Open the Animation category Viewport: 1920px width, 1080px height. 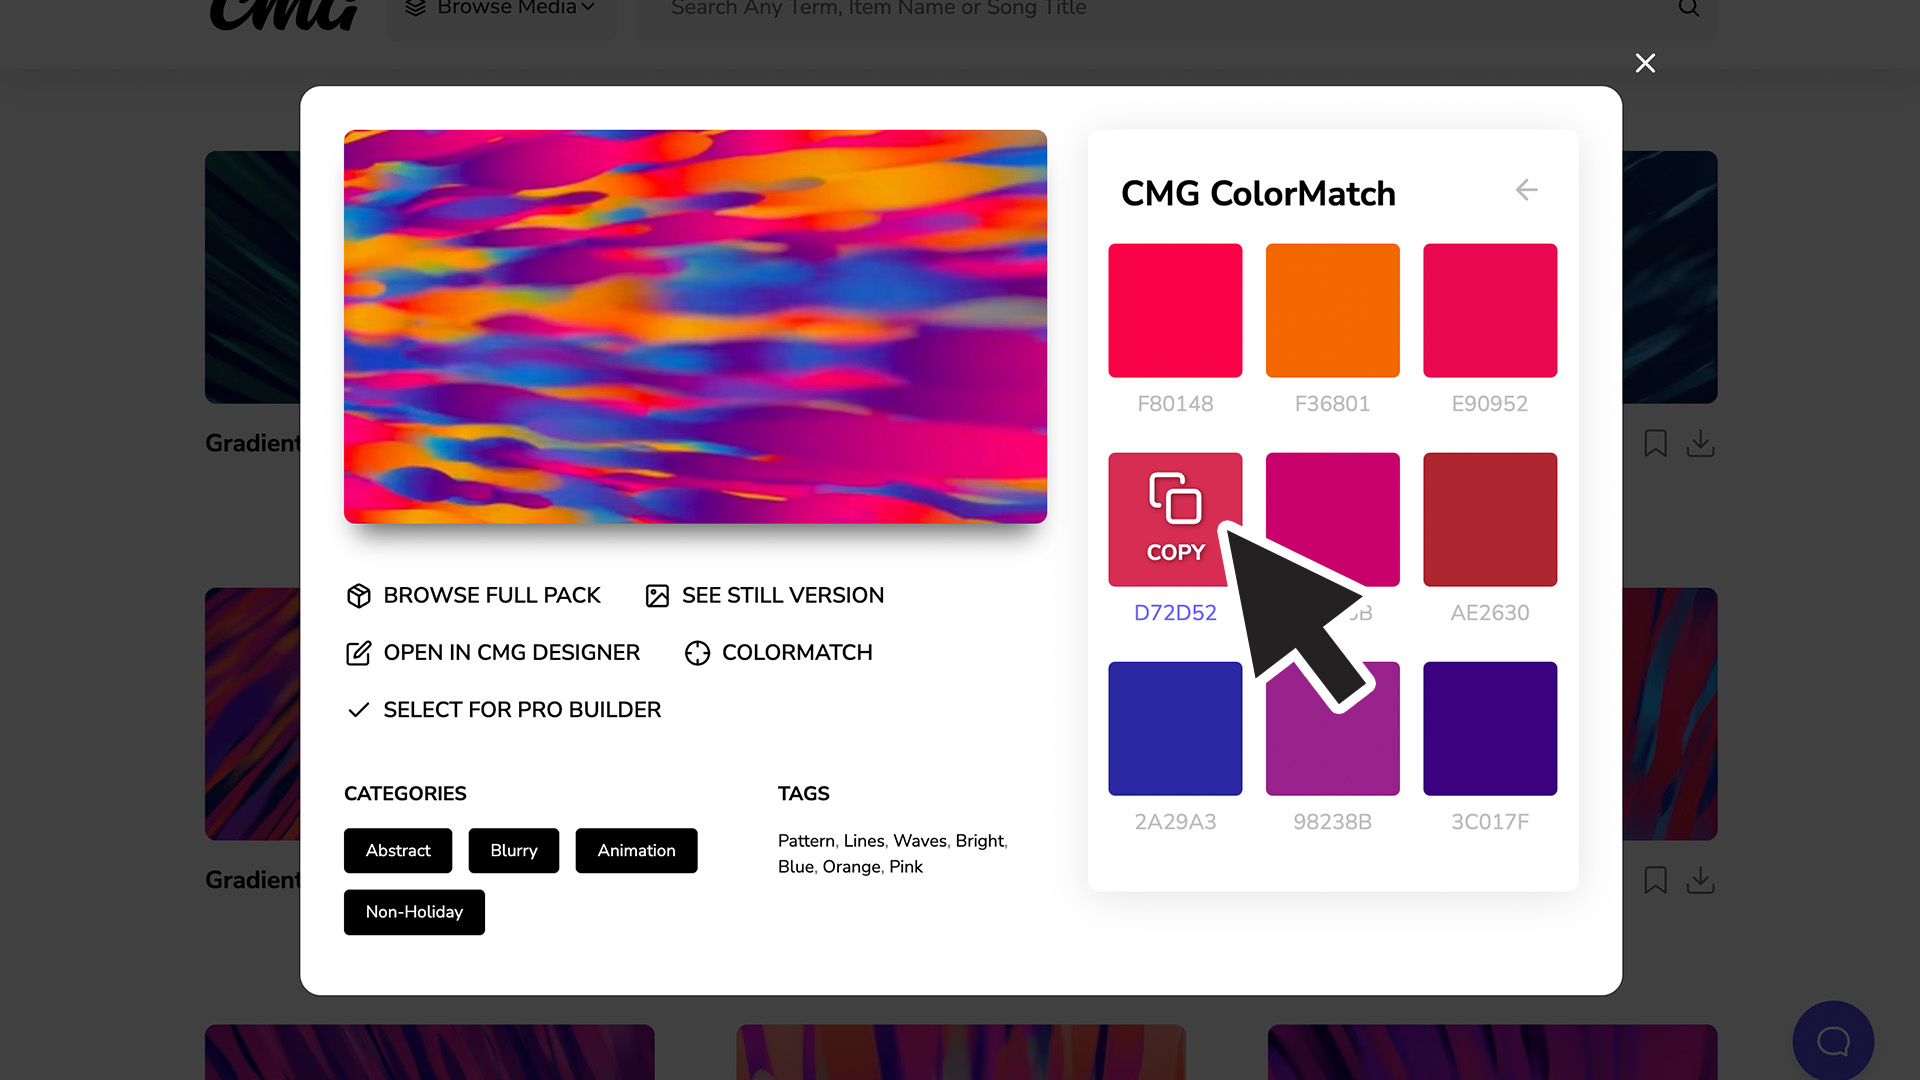(636, 851)
